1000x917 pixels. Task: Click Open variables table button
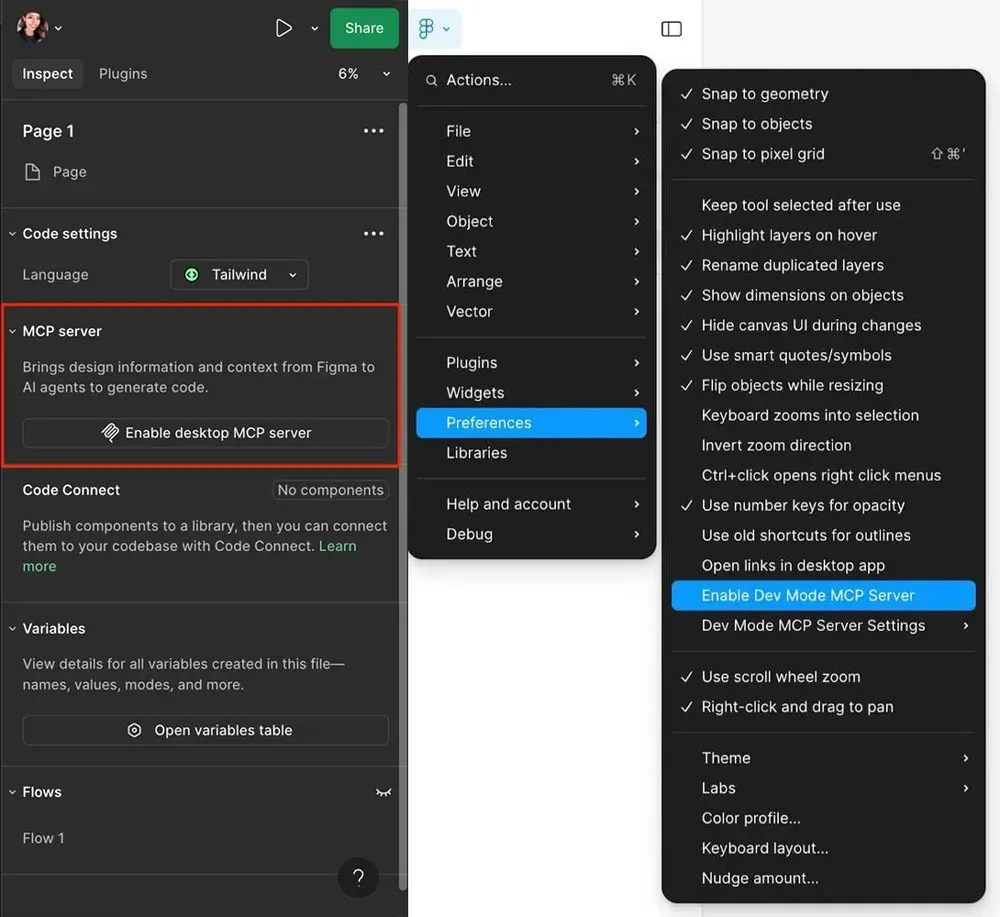[x=205, y=730]
